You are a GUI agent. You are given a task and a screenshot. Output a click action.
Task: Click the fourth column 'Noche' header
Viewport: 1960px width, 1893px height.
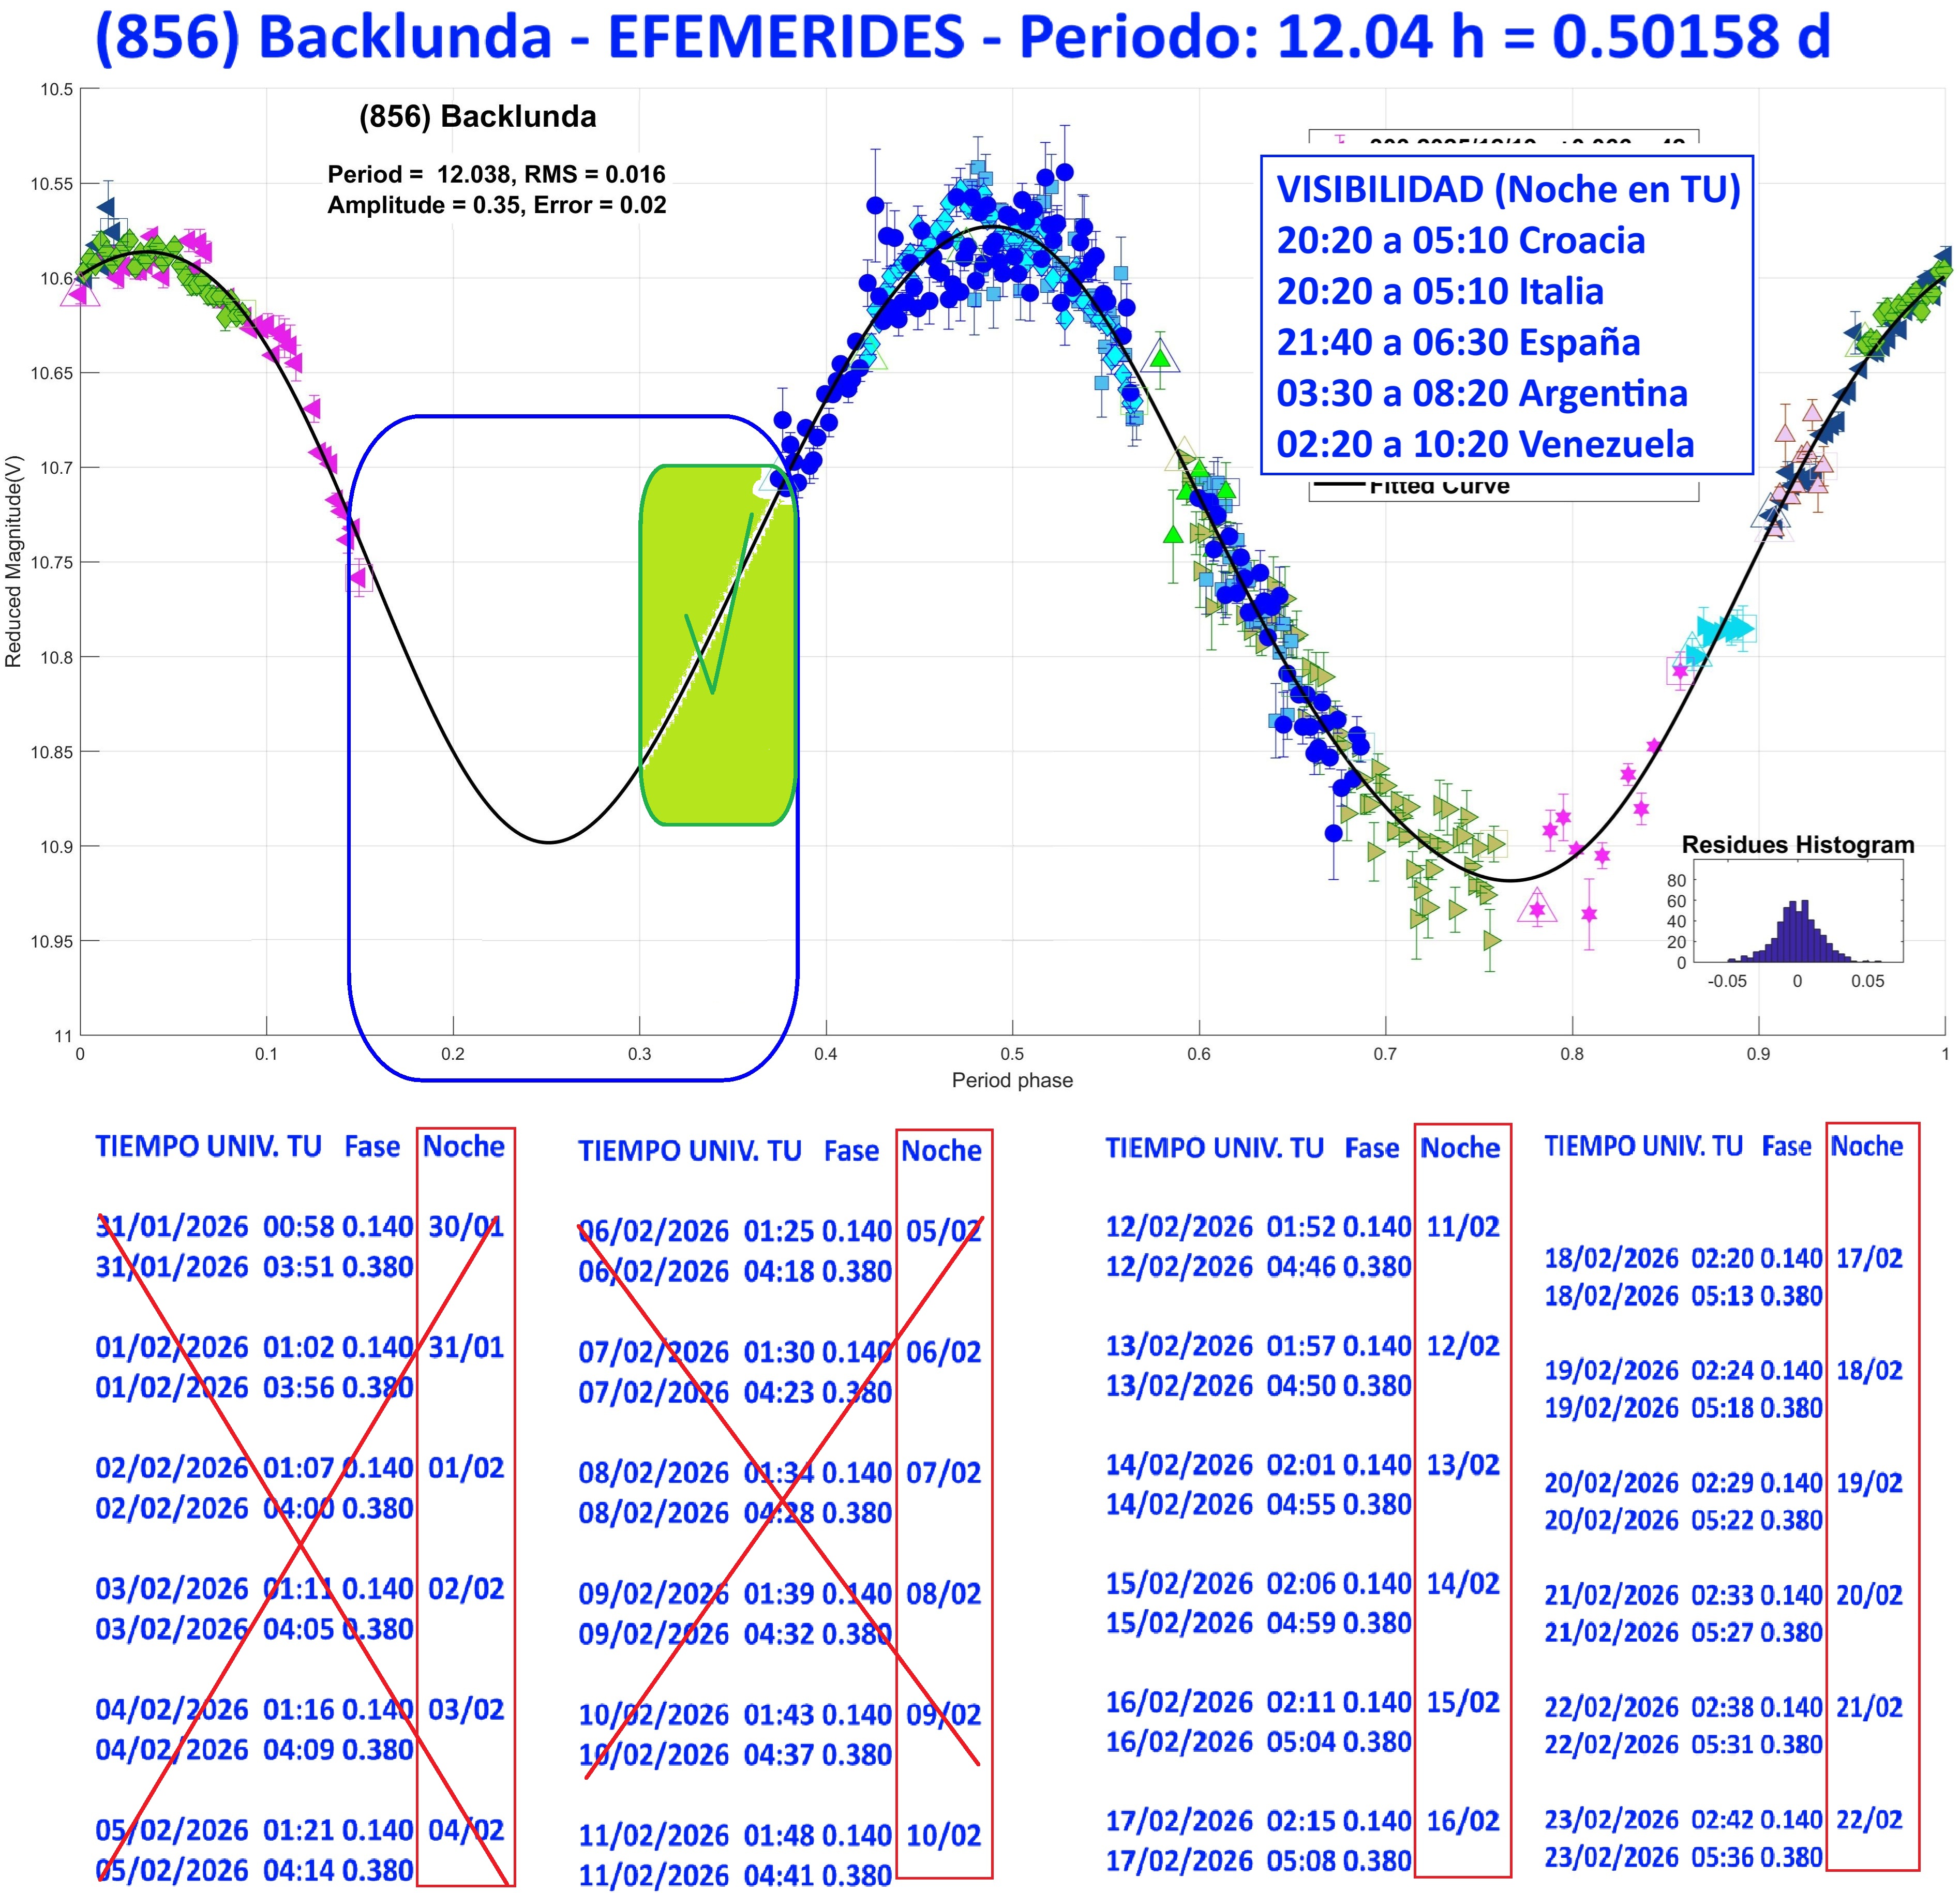coord(1866,1146)
